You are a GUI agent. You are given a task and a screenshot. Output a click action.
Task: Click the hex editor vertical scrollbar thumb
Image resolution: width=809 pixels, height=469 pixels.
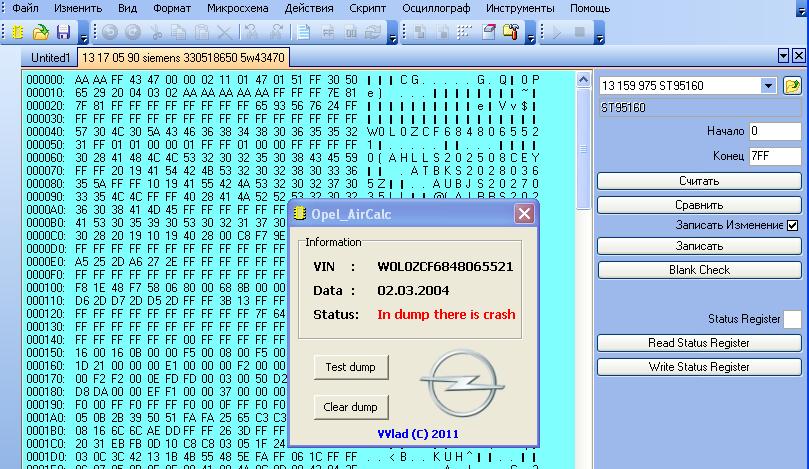[583, 149]
